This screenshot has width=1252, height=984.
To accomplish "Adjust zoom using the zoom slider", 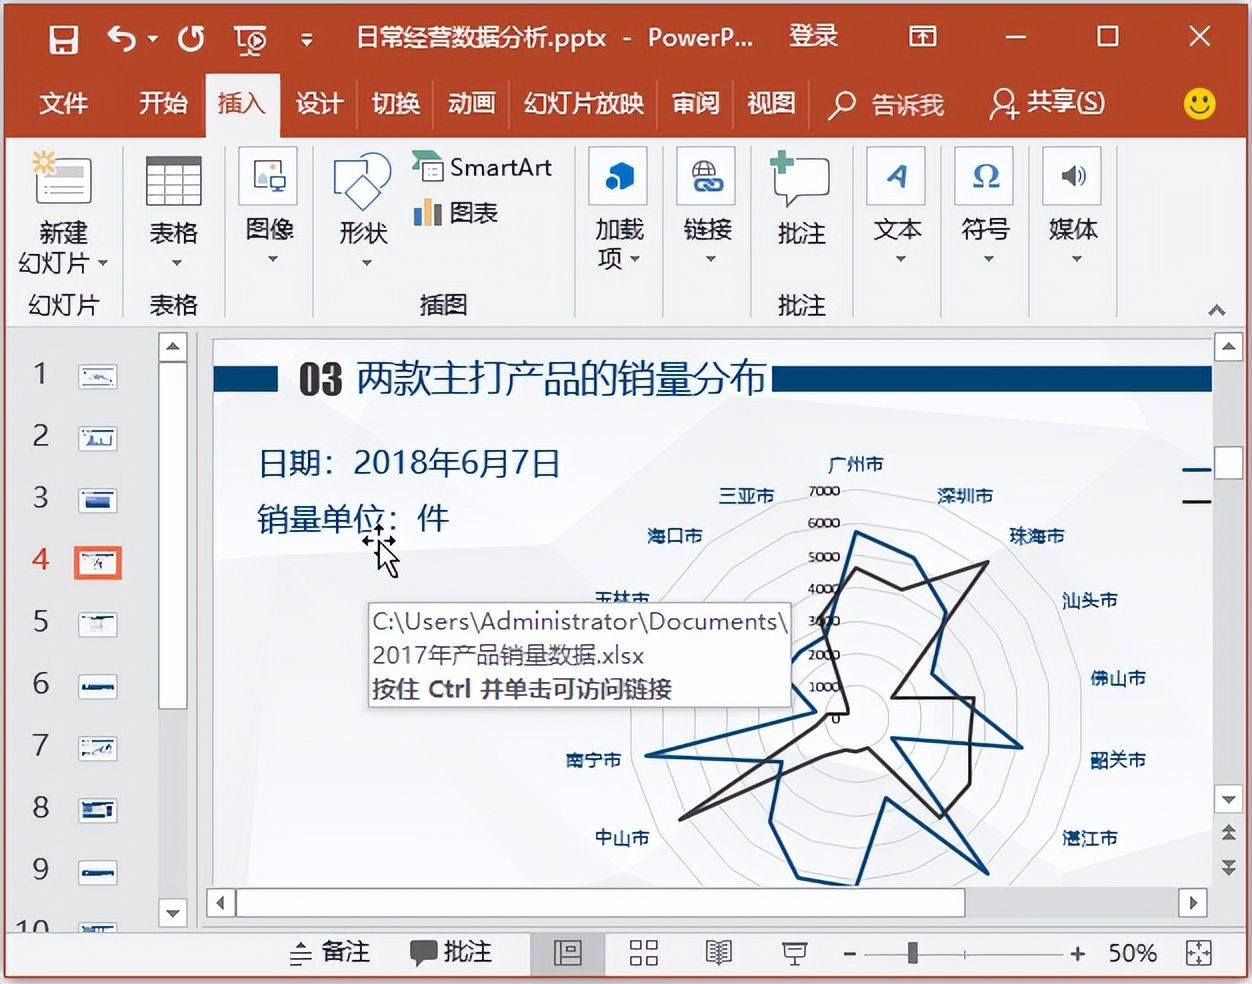I will click(x=912, y=952).
